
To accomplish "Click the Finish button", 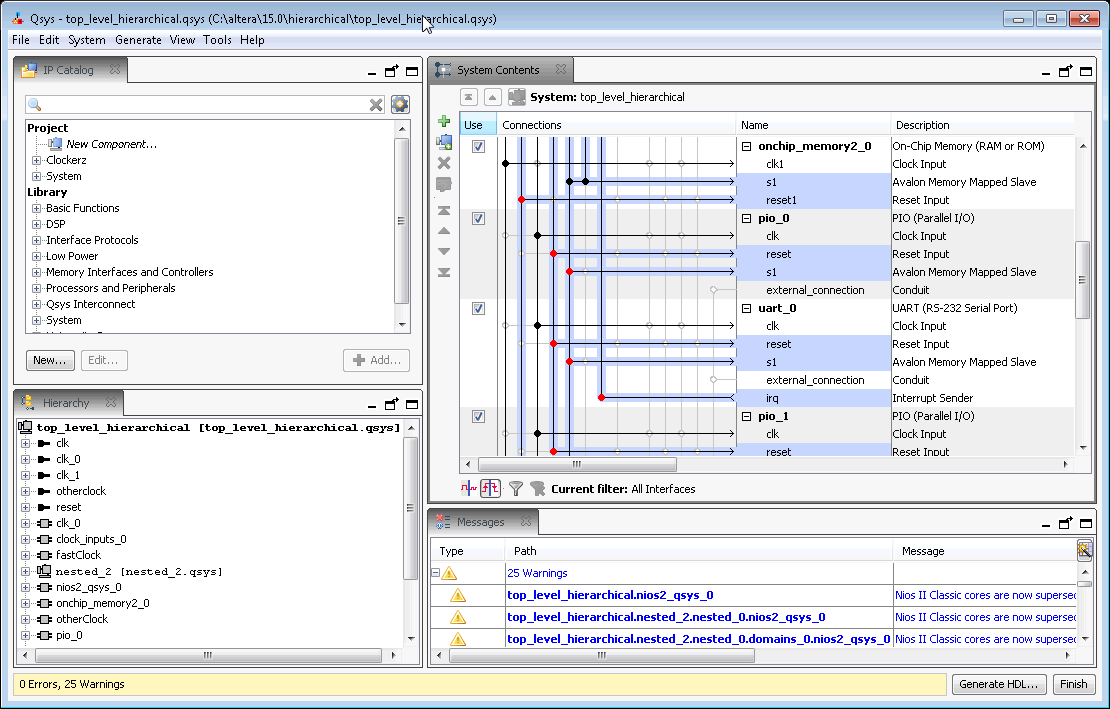I will coord(1073,684).
